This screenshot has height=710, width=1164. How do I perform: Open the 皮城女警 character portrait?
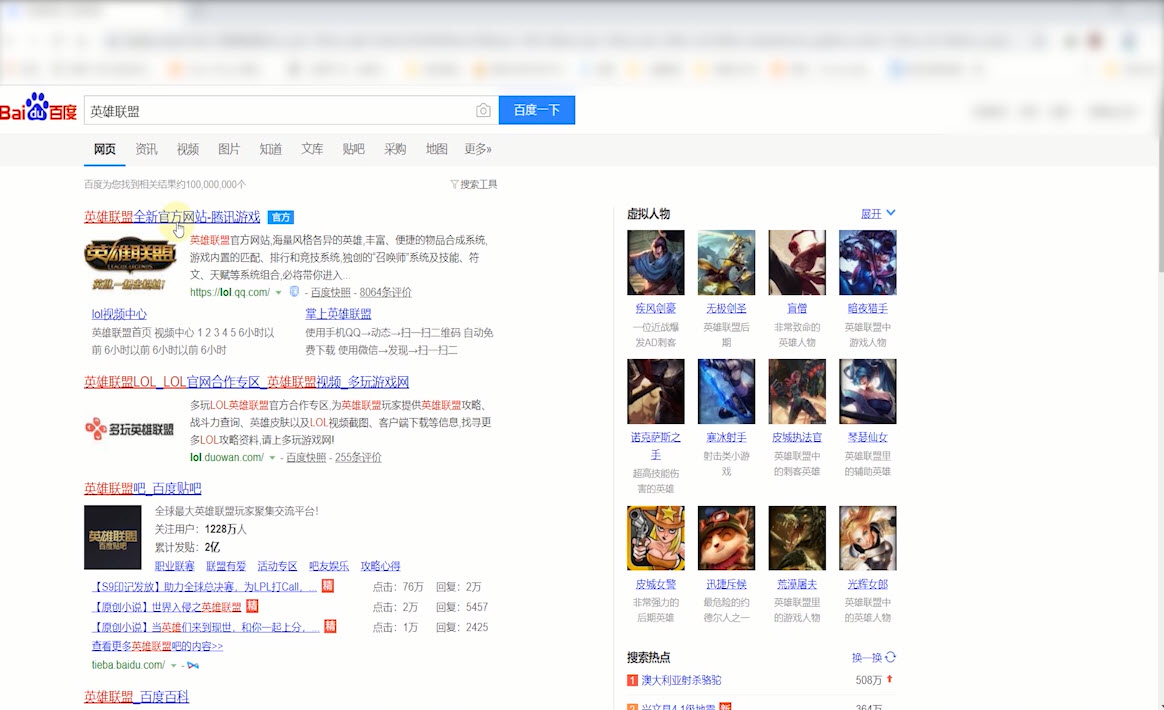(655, 538)
